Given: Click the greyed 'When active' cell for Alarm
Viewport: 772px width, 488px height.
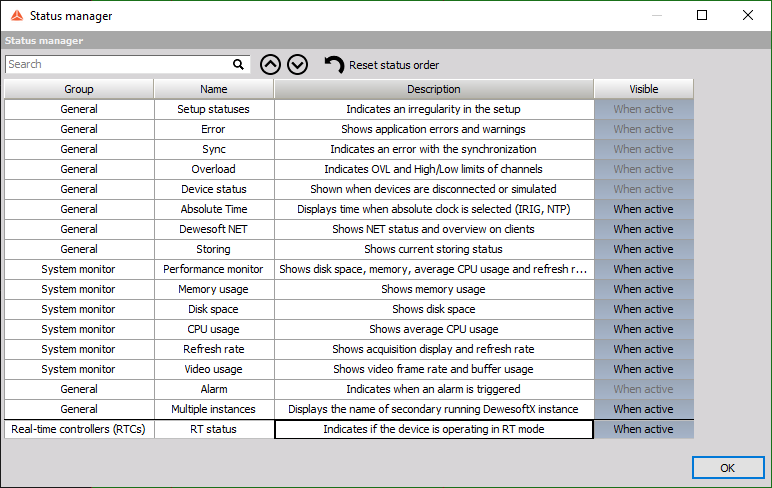Looking at the screenshot, I should (643, 390).
